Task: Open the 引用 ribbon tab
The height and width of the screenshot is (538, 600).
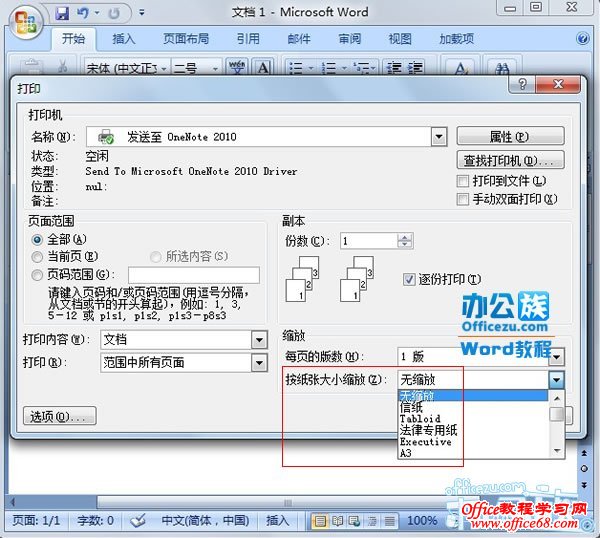Action: point(248,39)
